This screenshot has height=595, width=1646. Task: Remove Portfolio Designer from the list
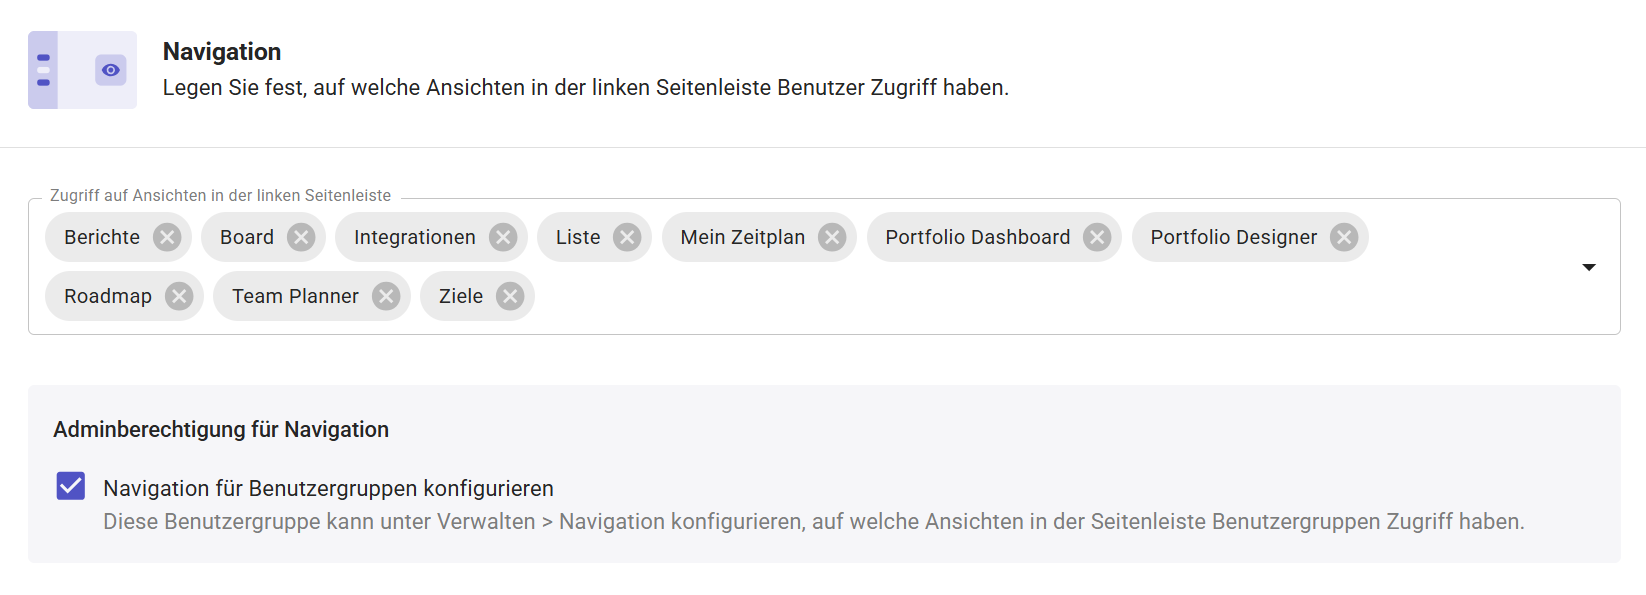click(x=1344, y=237)
